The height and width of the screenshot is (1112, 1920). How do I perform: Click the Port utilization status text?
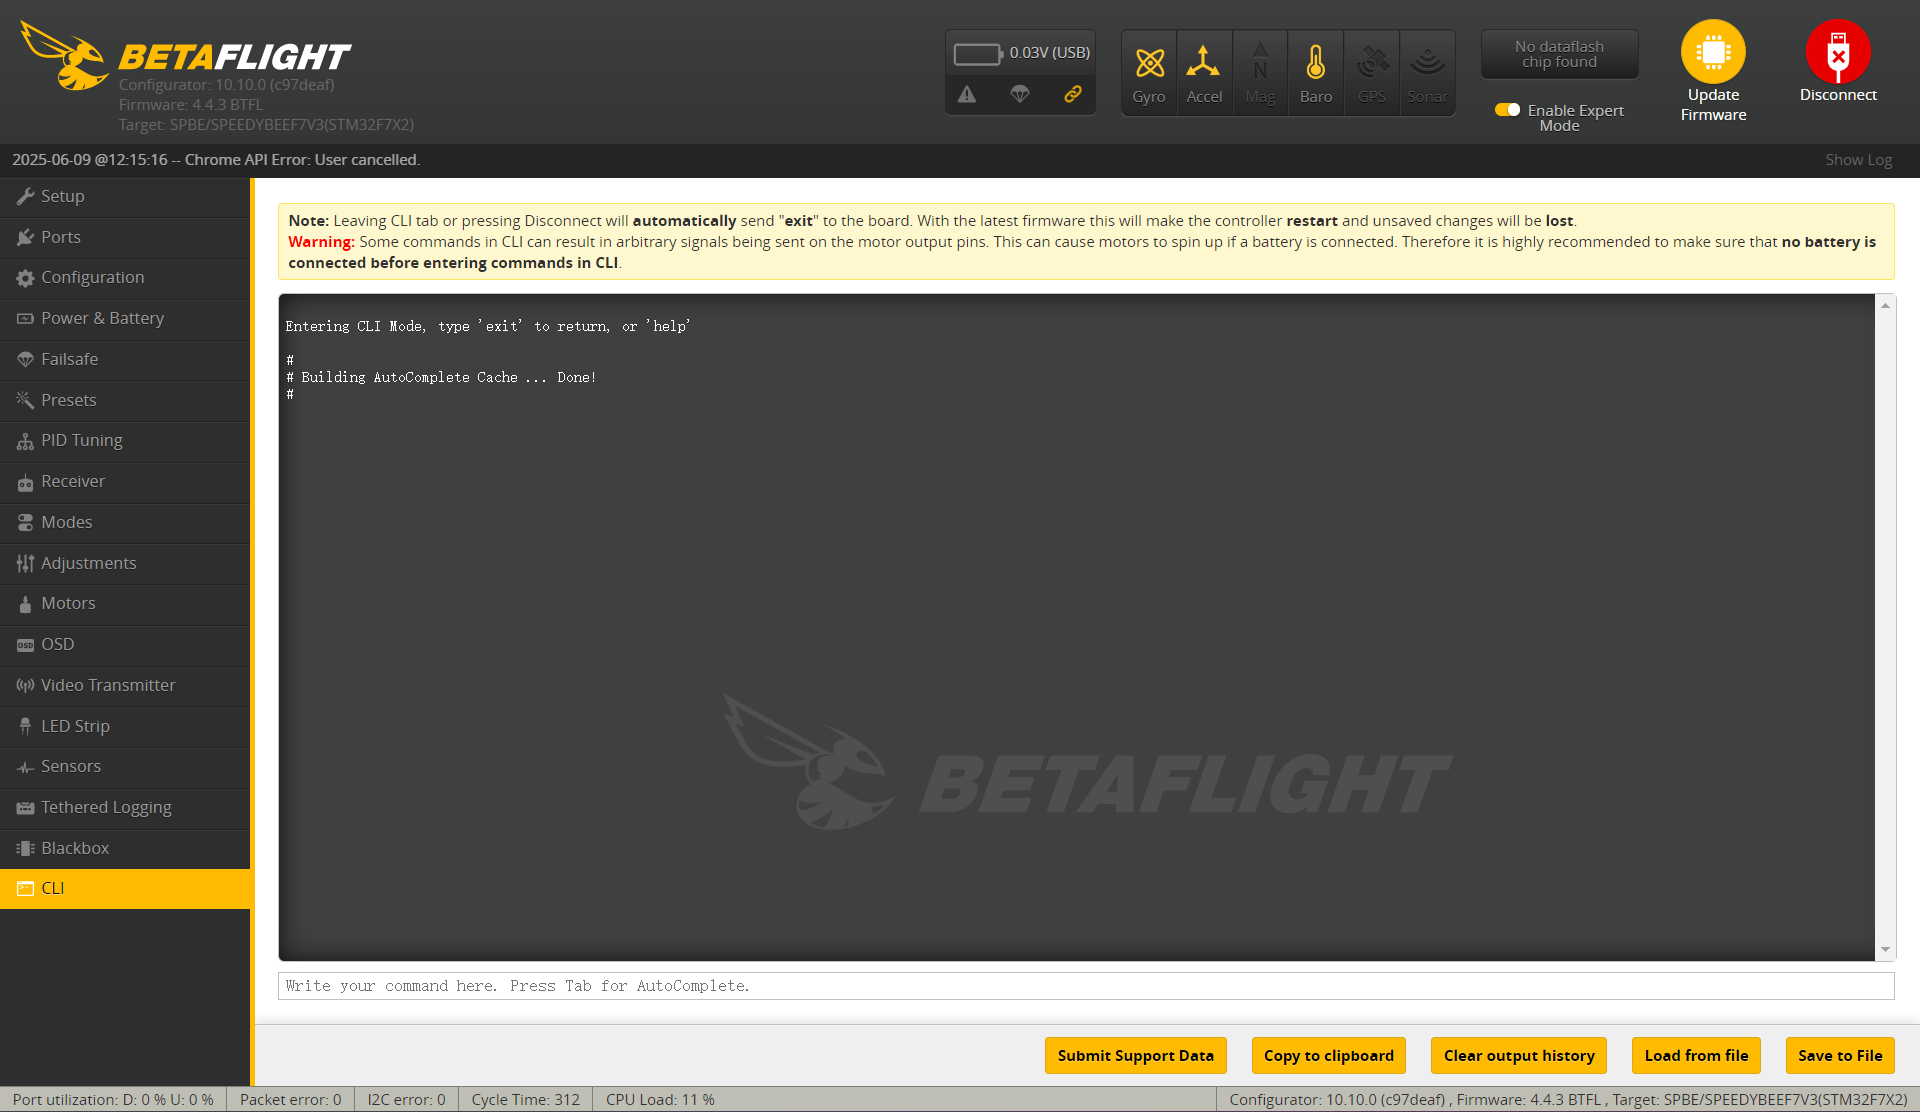(113, 1100)
